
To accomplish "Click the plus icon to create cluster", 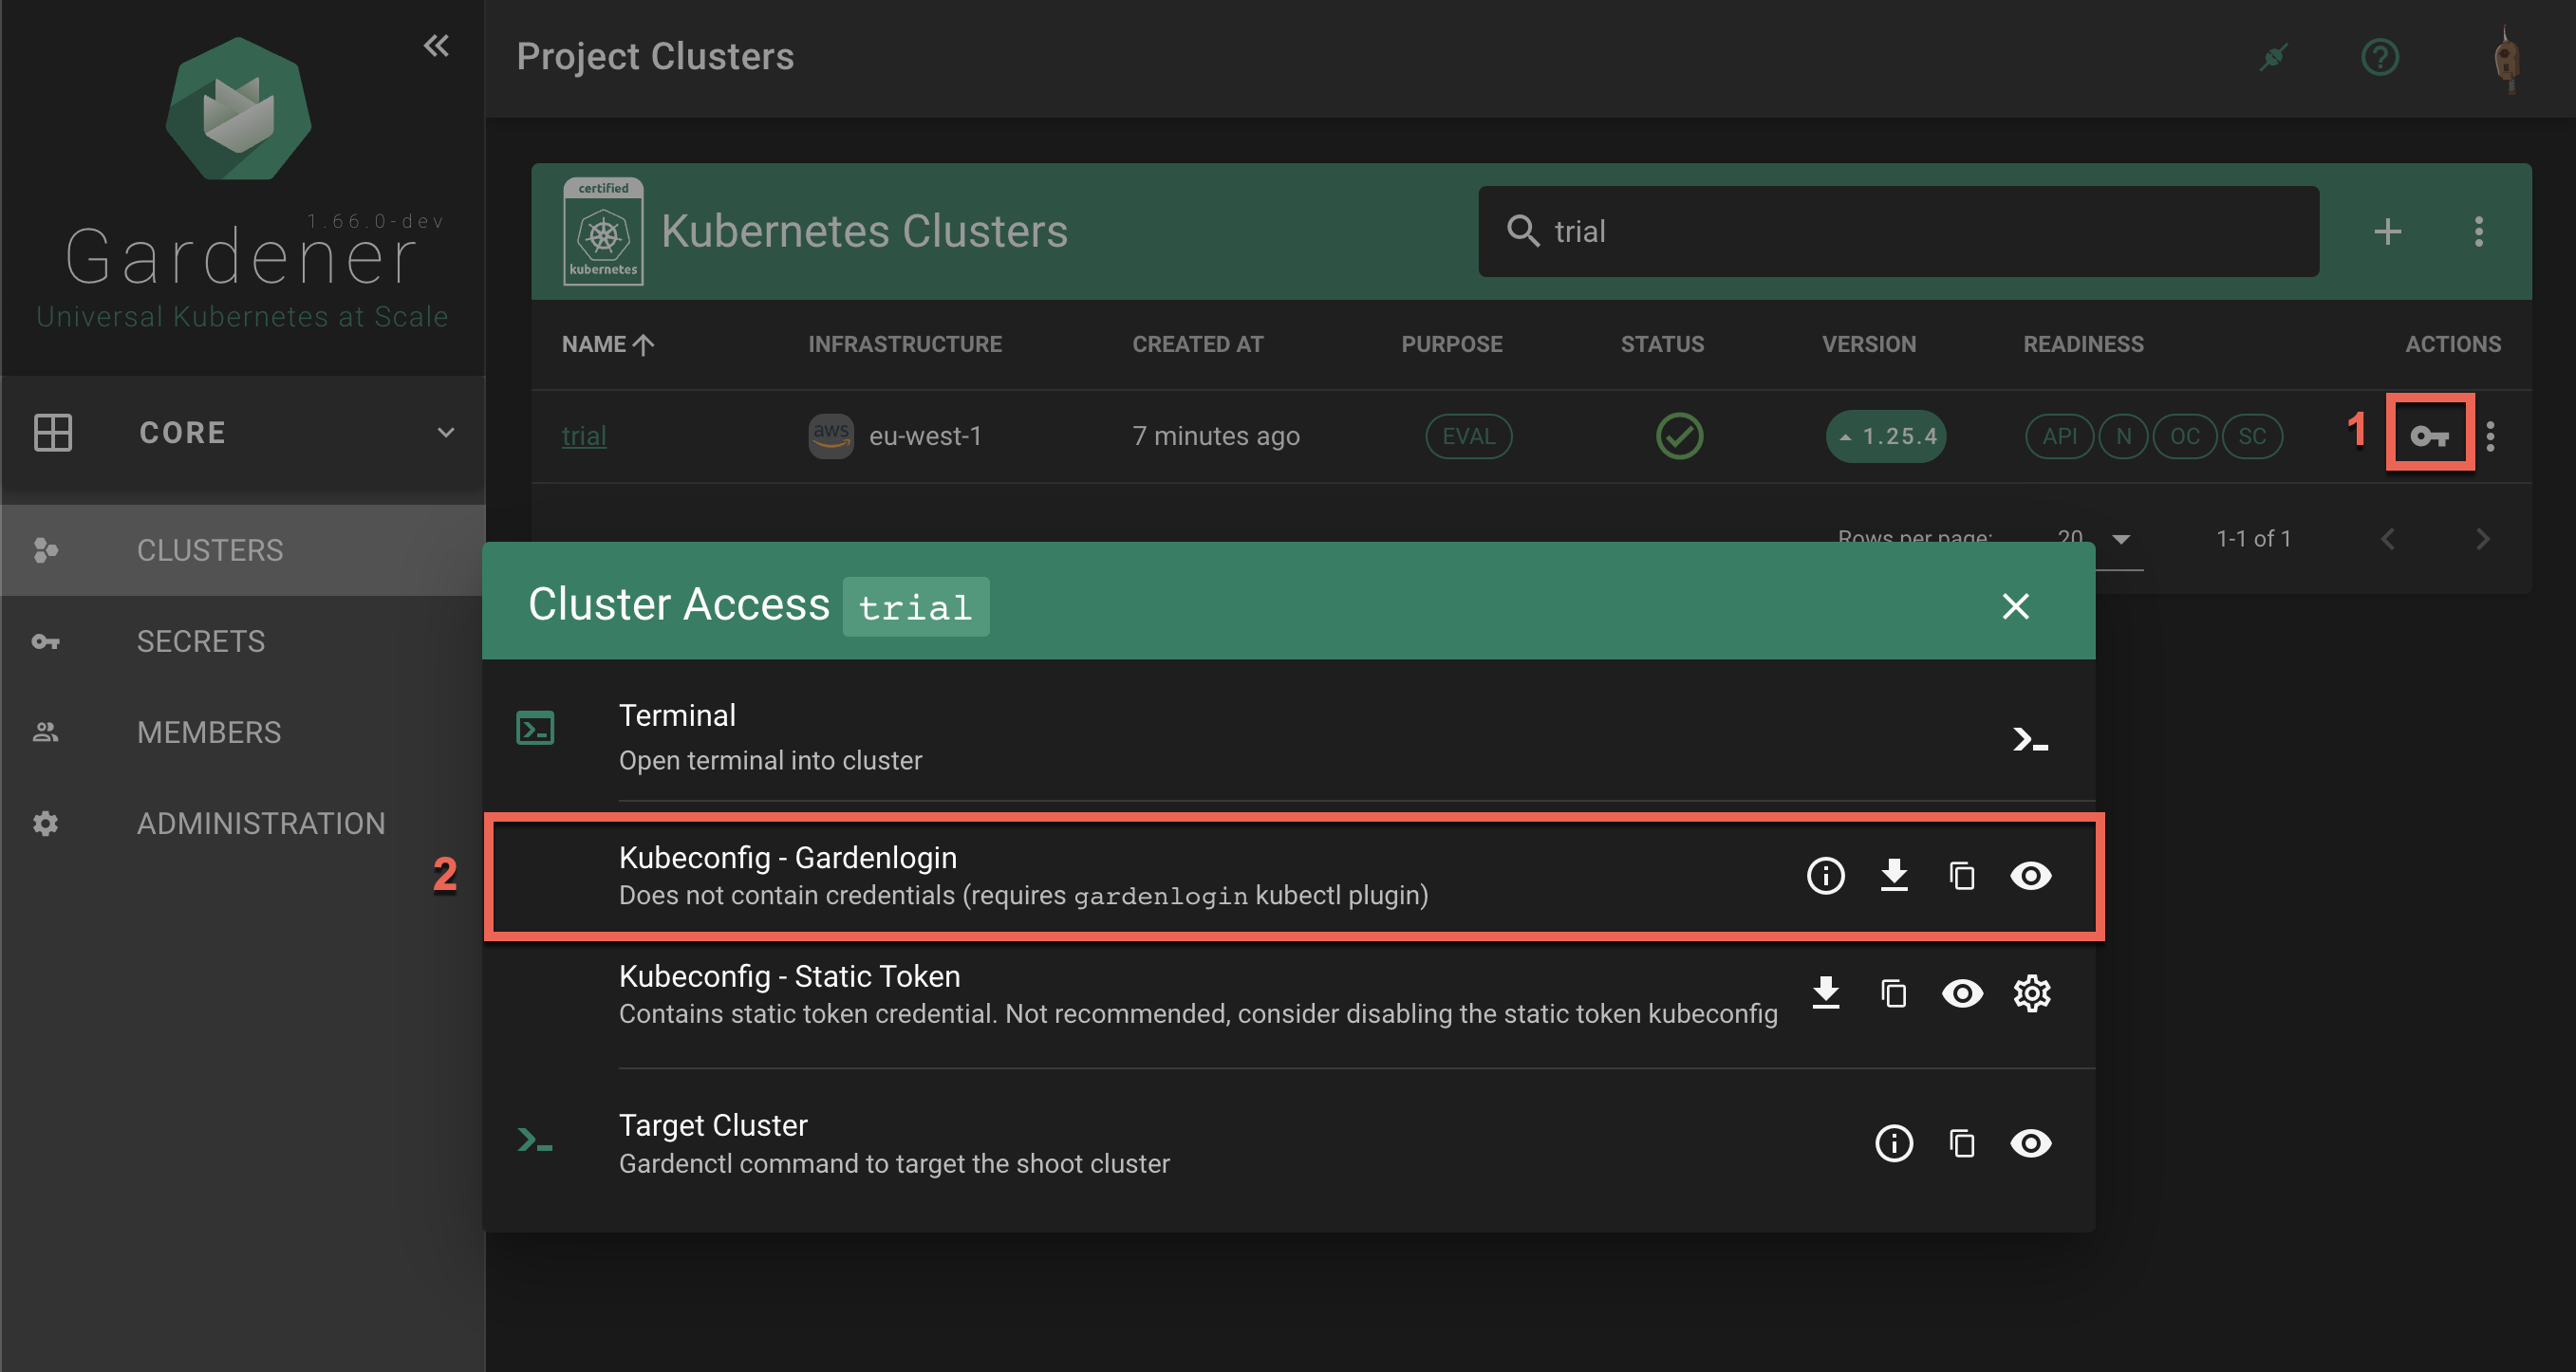I will 2387,231.
